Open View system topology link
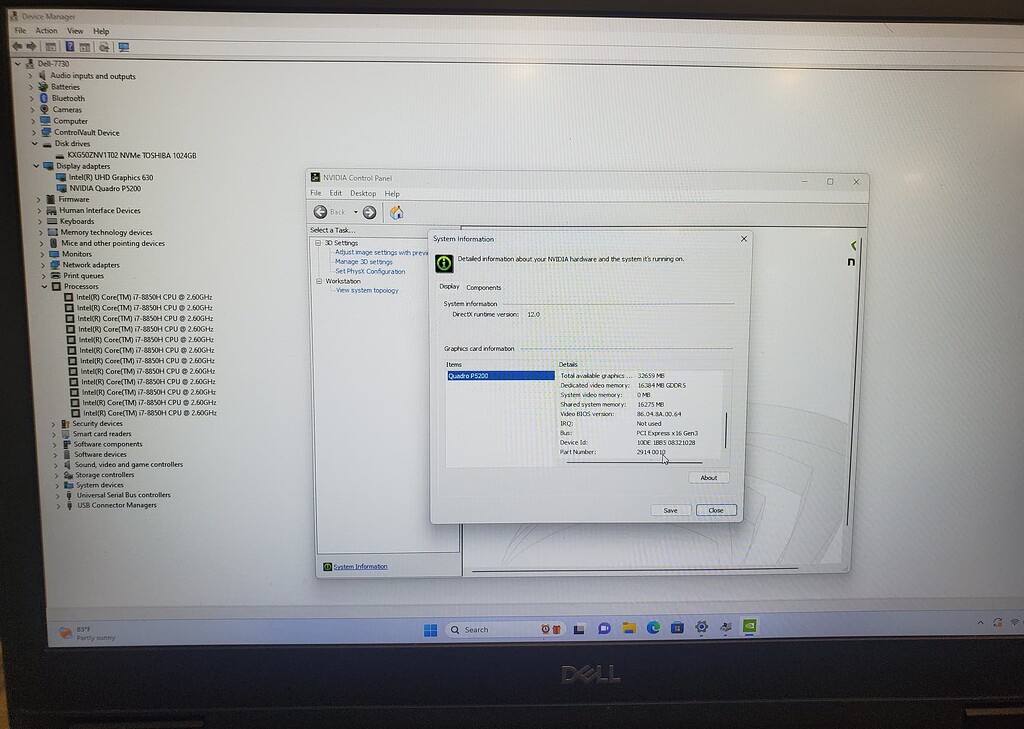The image size is (1024, 729). pyautogui.click(x=367, y=290)
